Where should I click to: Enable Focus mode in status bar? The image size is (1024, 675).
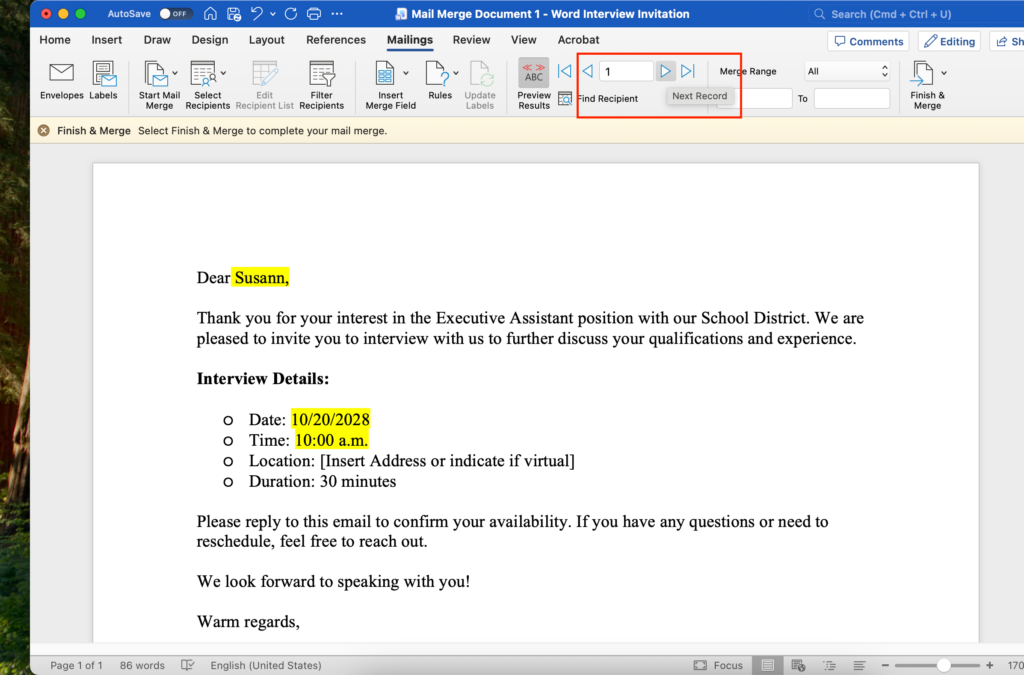pos(719,665)
